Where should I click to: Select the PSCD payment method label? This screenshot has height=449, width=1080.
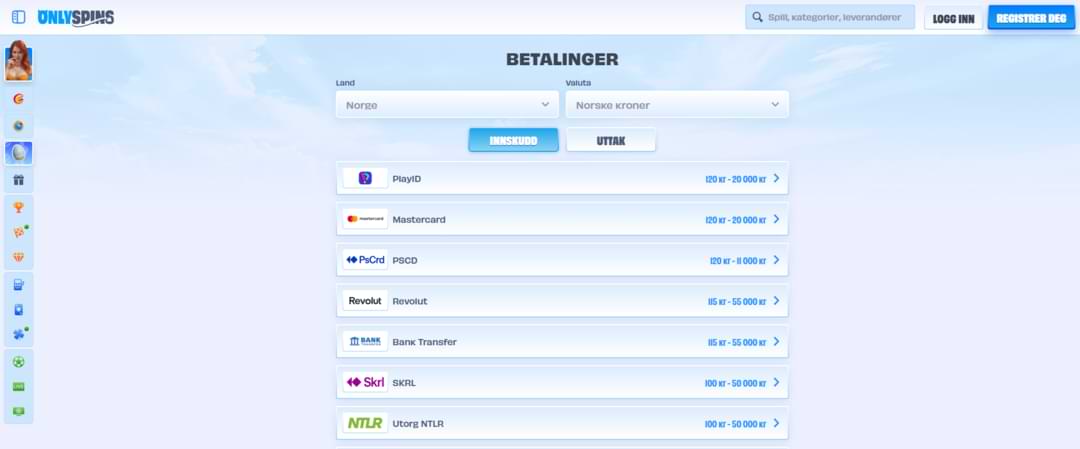[405, 260]
